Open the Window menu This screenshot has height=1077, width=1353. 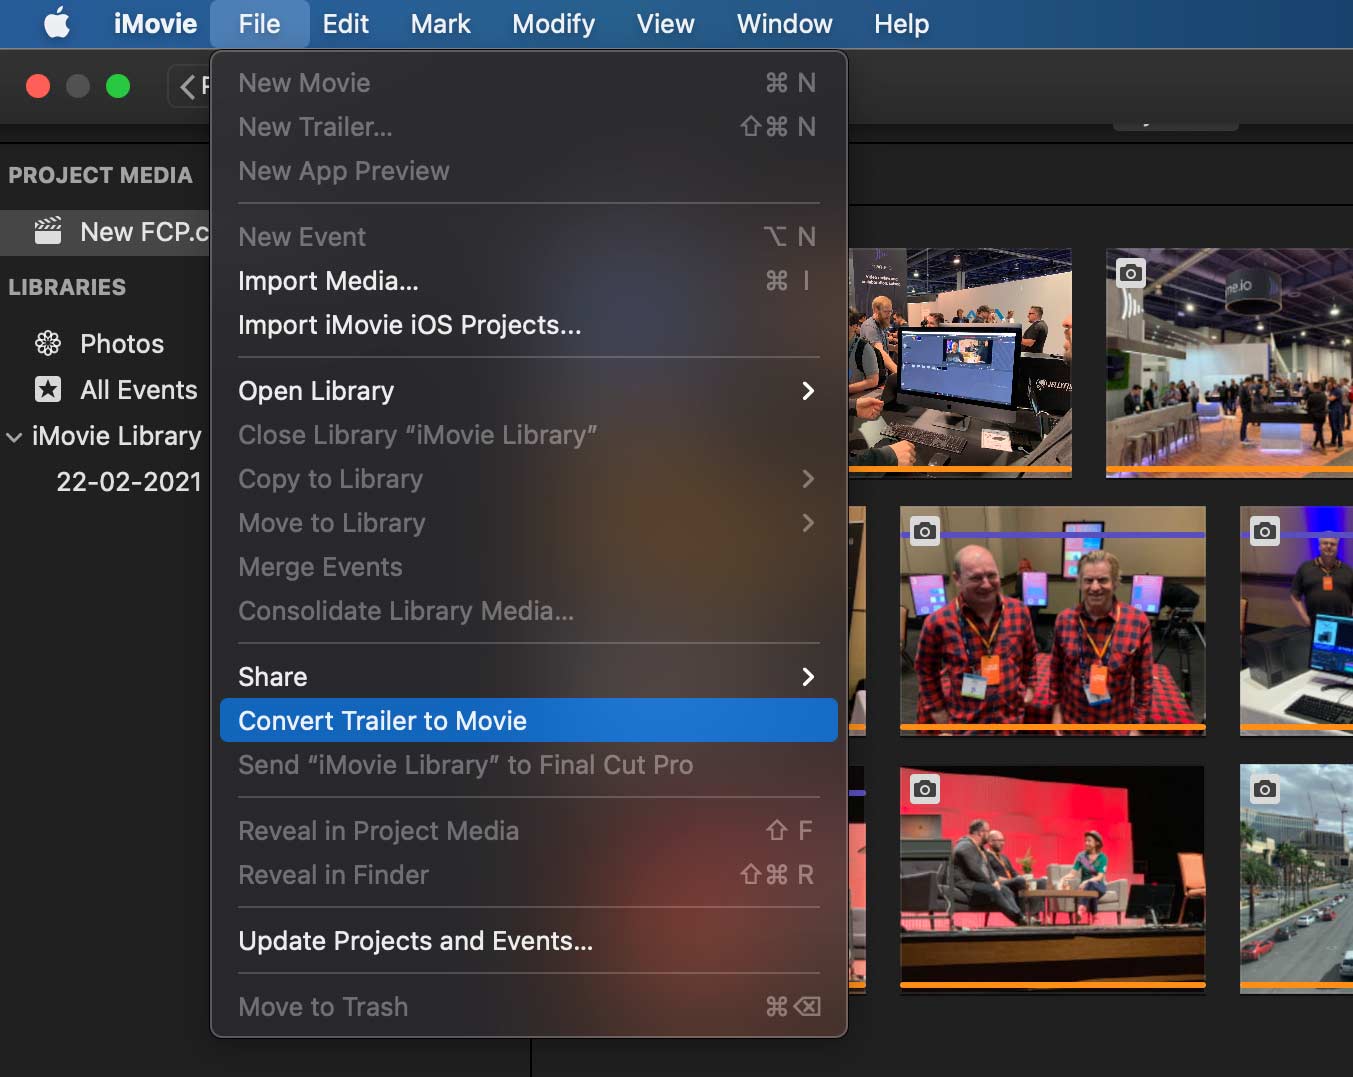(784, 24)
